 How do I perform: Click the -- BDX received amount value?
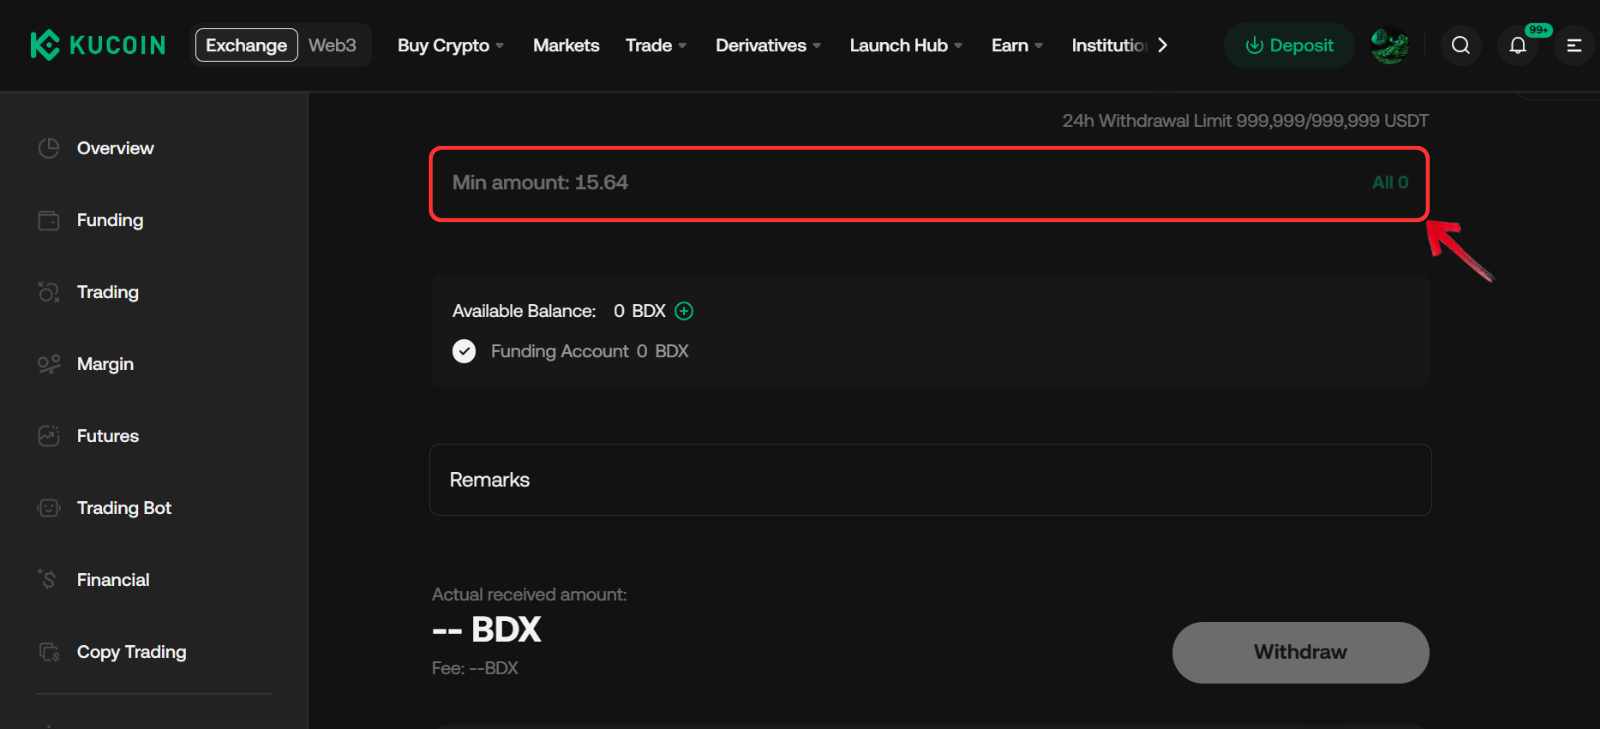click(x=486, y=630)
